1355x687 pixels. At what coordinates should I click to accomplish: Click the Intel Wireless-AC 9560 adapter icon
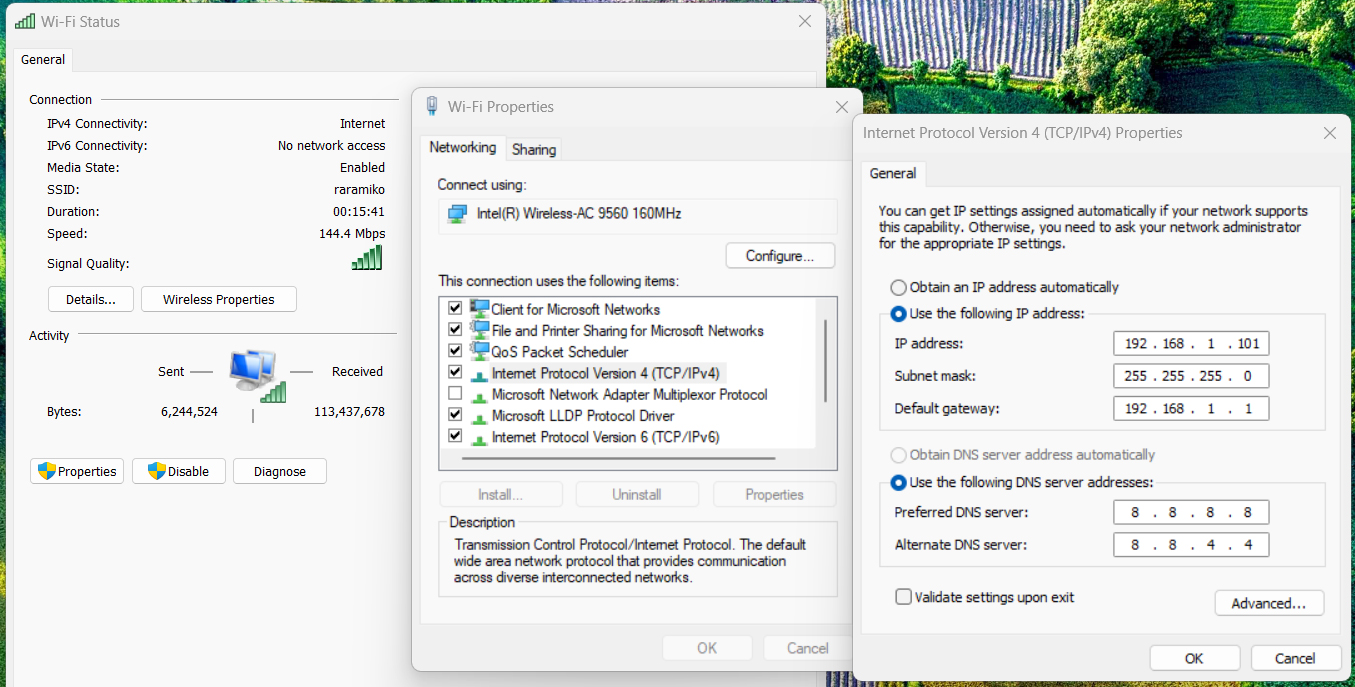click(457, 214)
